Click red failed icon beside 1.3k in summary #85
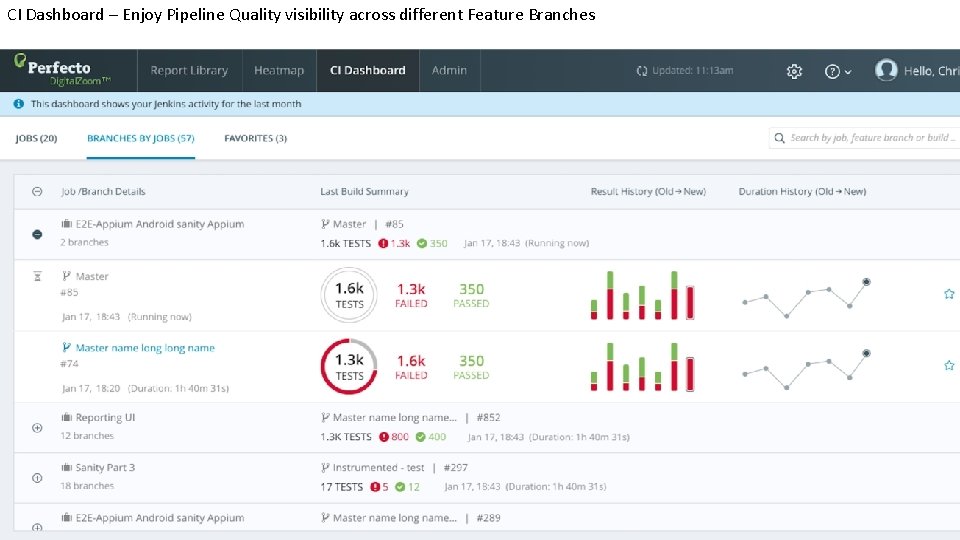 click(x=383, y=243)
